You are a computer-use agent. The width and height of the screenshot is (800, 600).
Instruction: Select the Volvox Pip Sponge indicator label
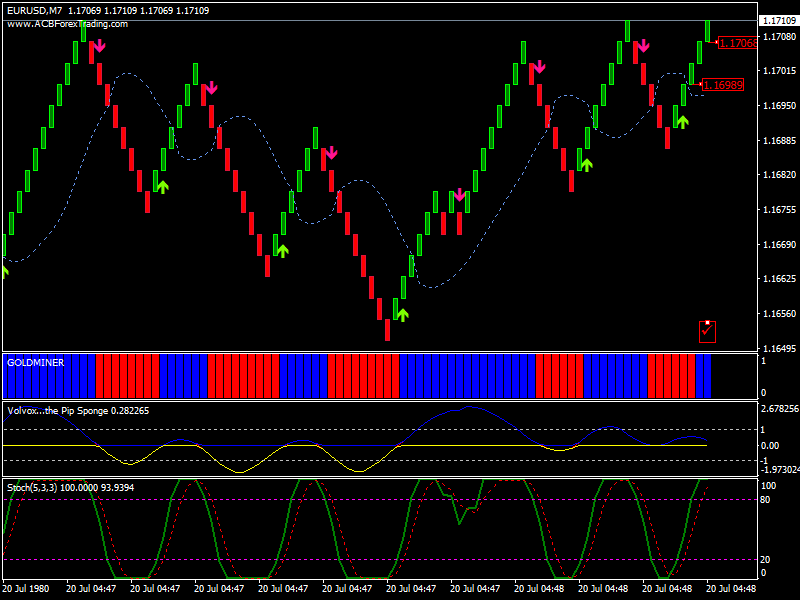coord(78,410)
